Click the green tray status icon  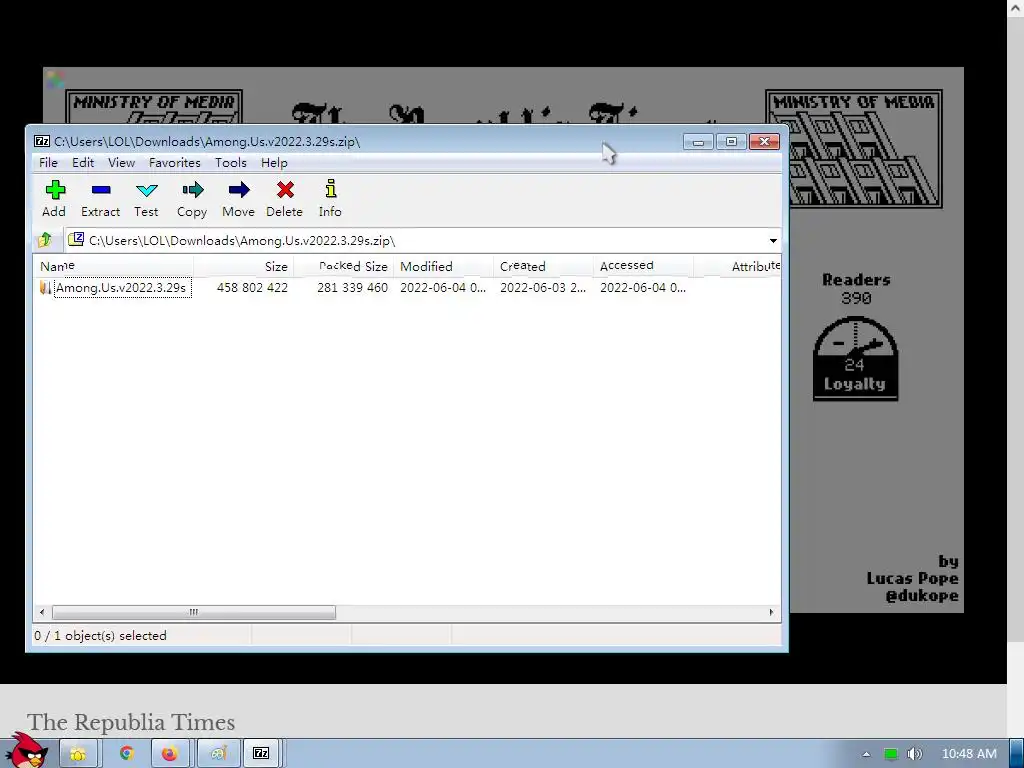891,754
